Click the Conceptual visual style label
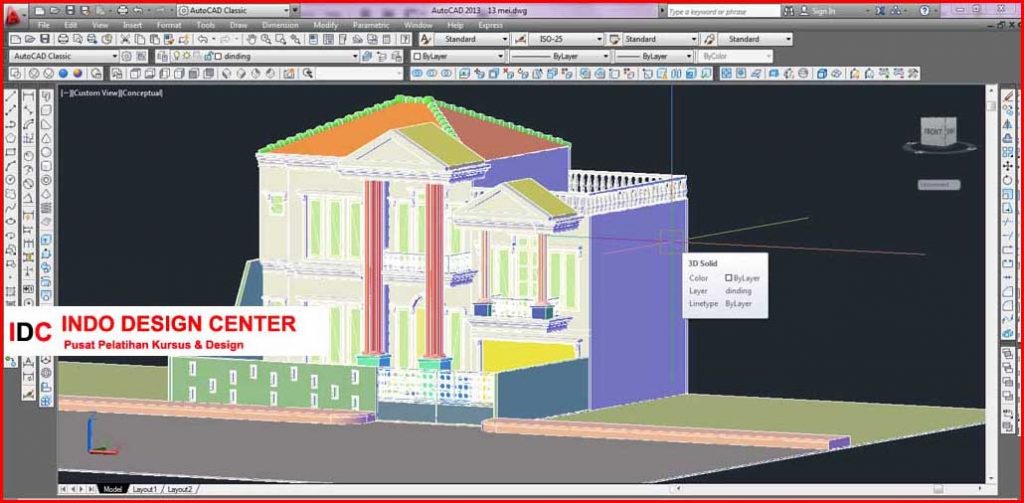This screenshot has height=503, width=1024. pyautogui.click(x=142, y=93)
